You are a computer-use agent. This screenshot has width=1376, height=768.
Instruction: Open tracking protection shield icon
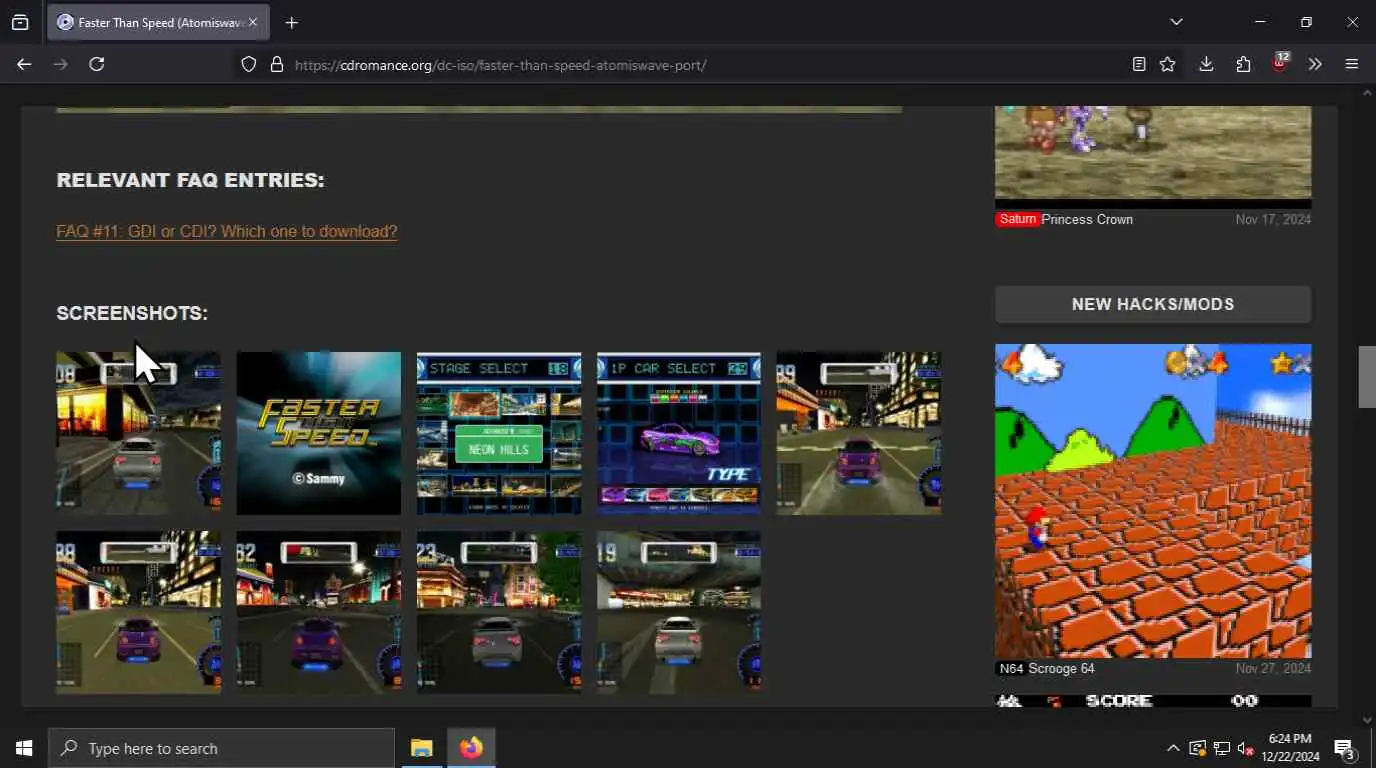(249, 64)
